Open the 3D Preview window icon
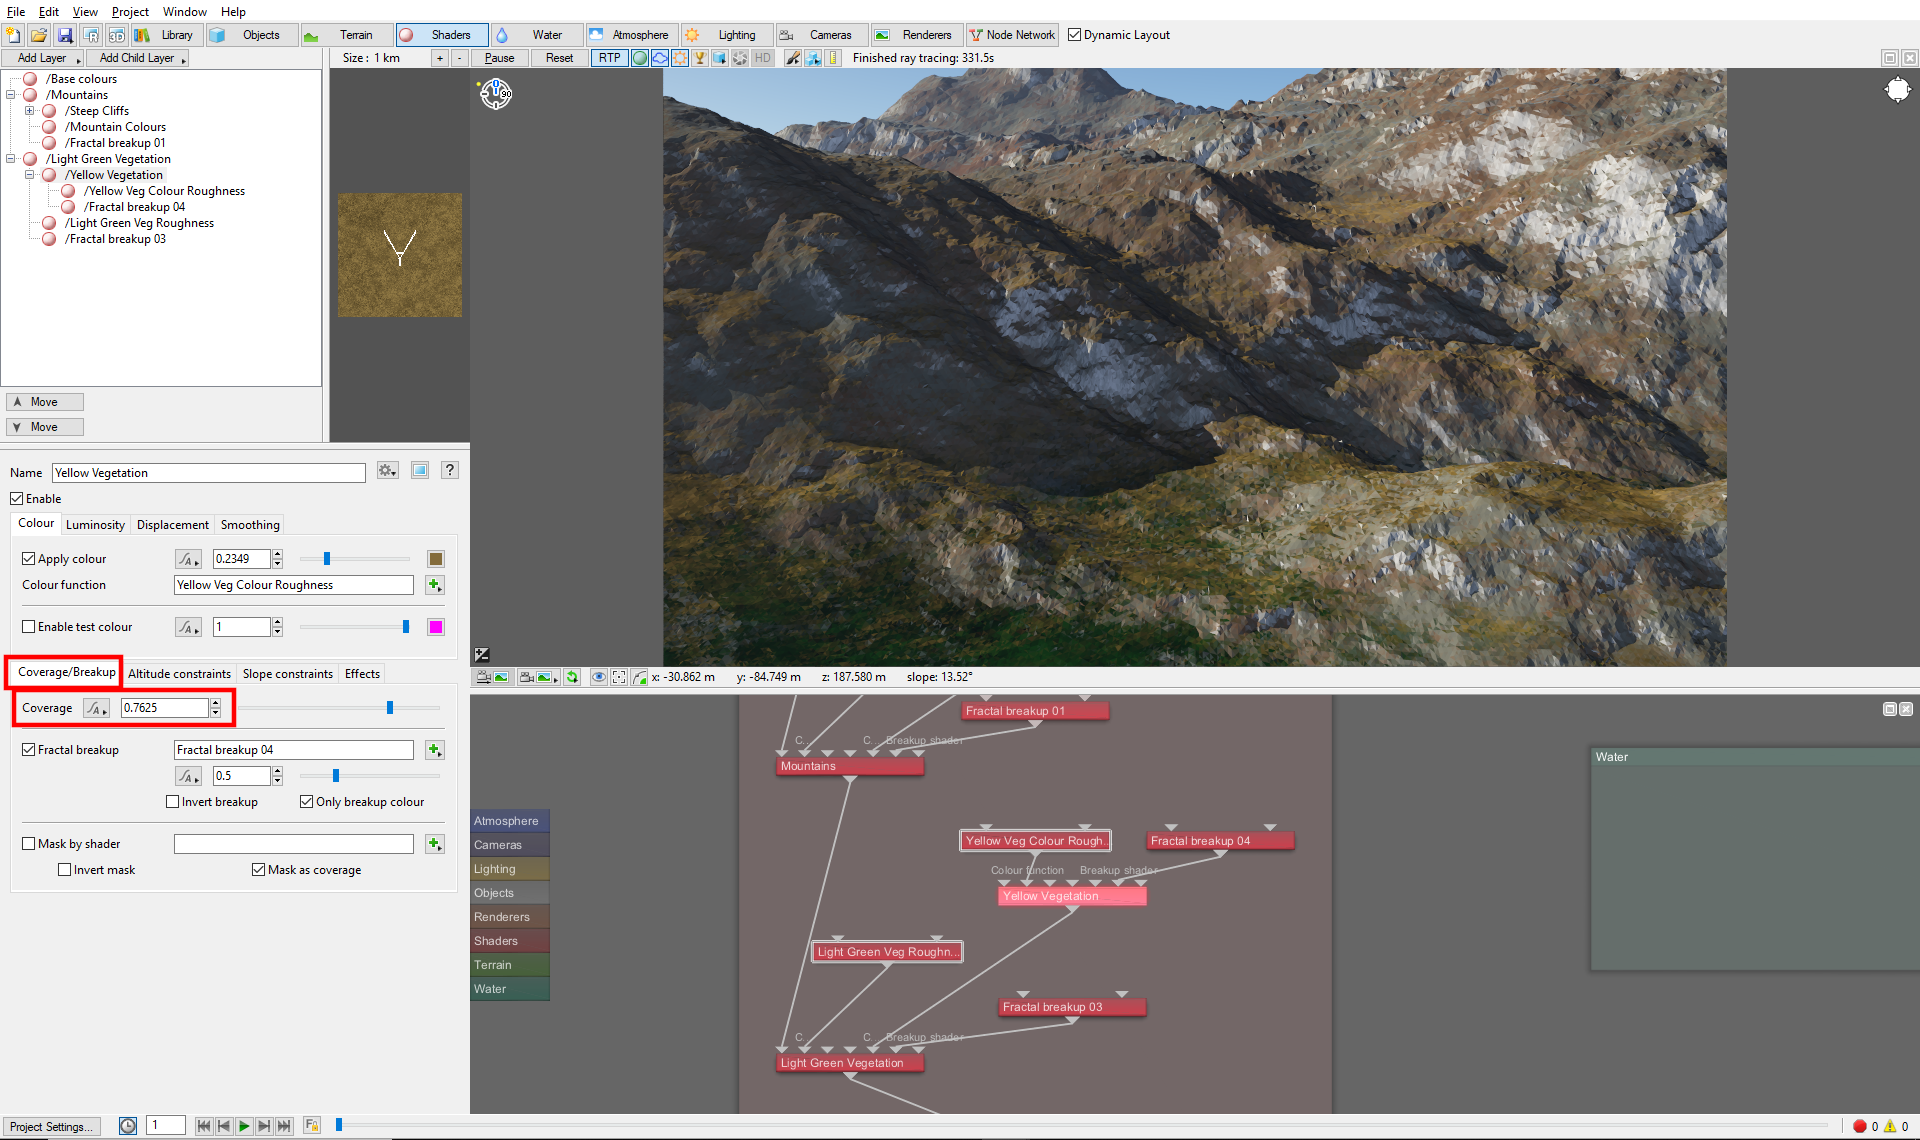1920x1140 pixels. 117,35
